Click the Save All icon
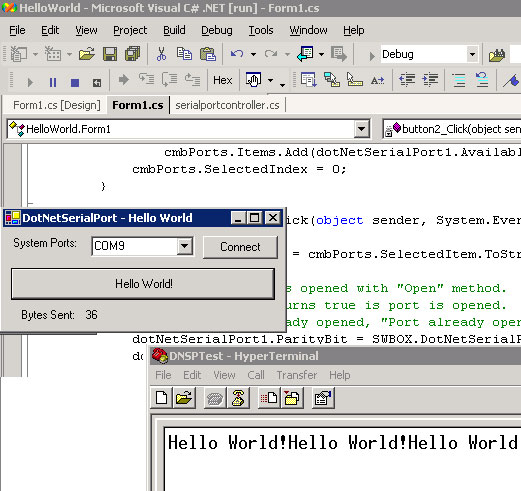The height and width of the screenshot is (491, 521). 132,54
